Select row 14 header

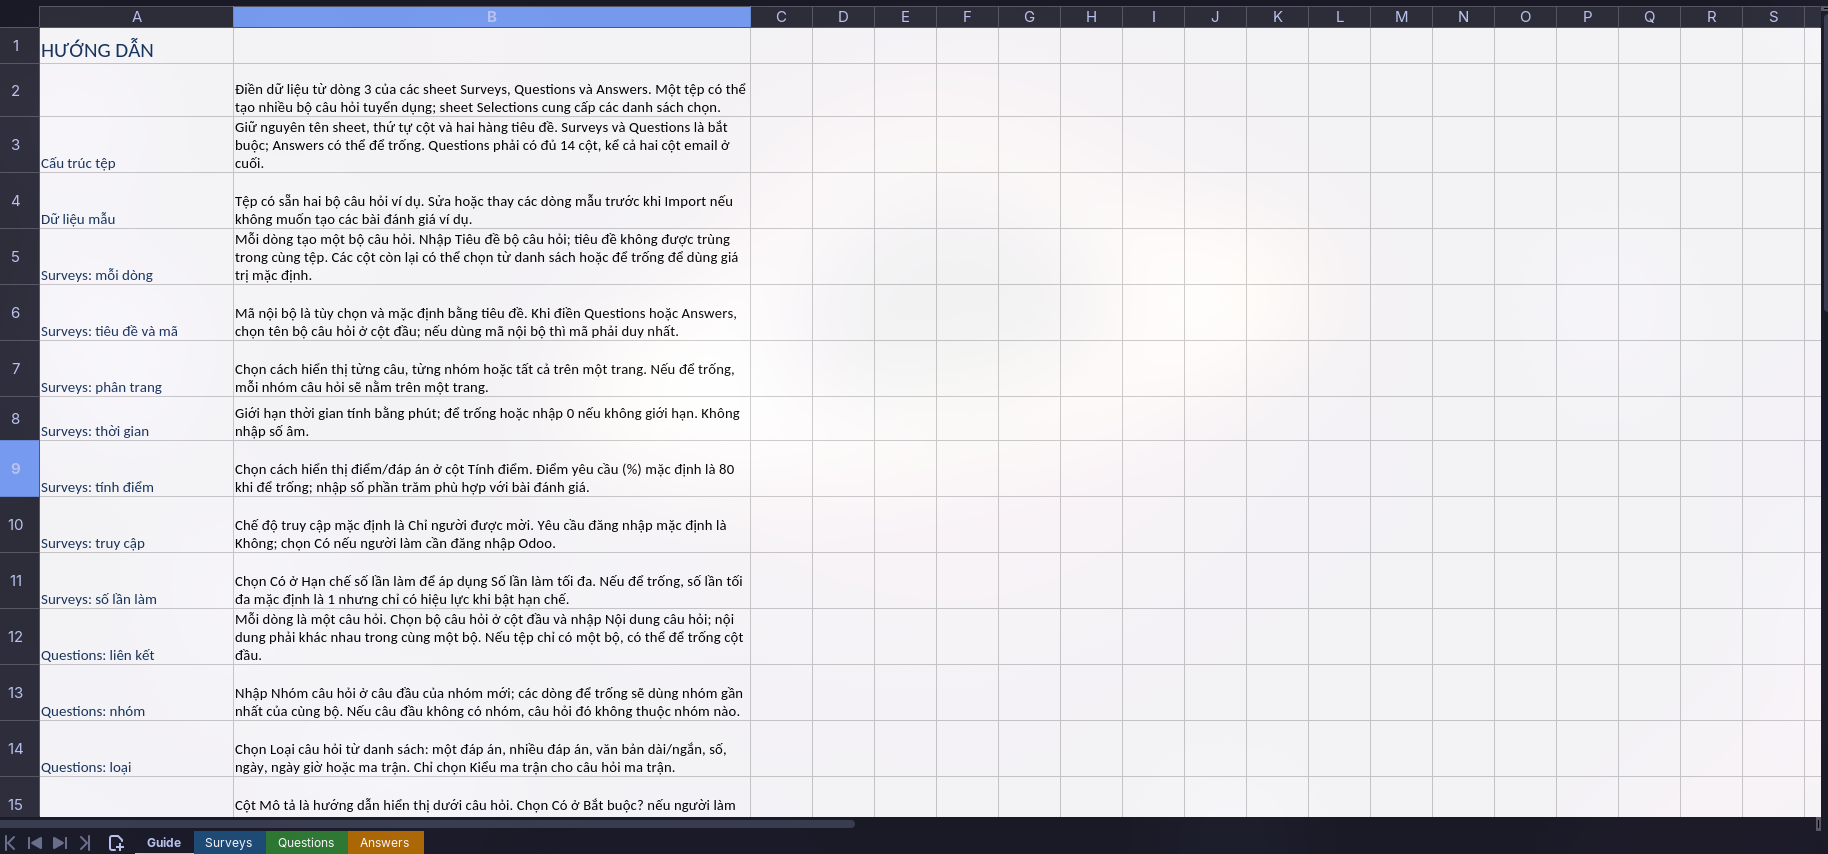pyautogui.click(x=16, y=749)
